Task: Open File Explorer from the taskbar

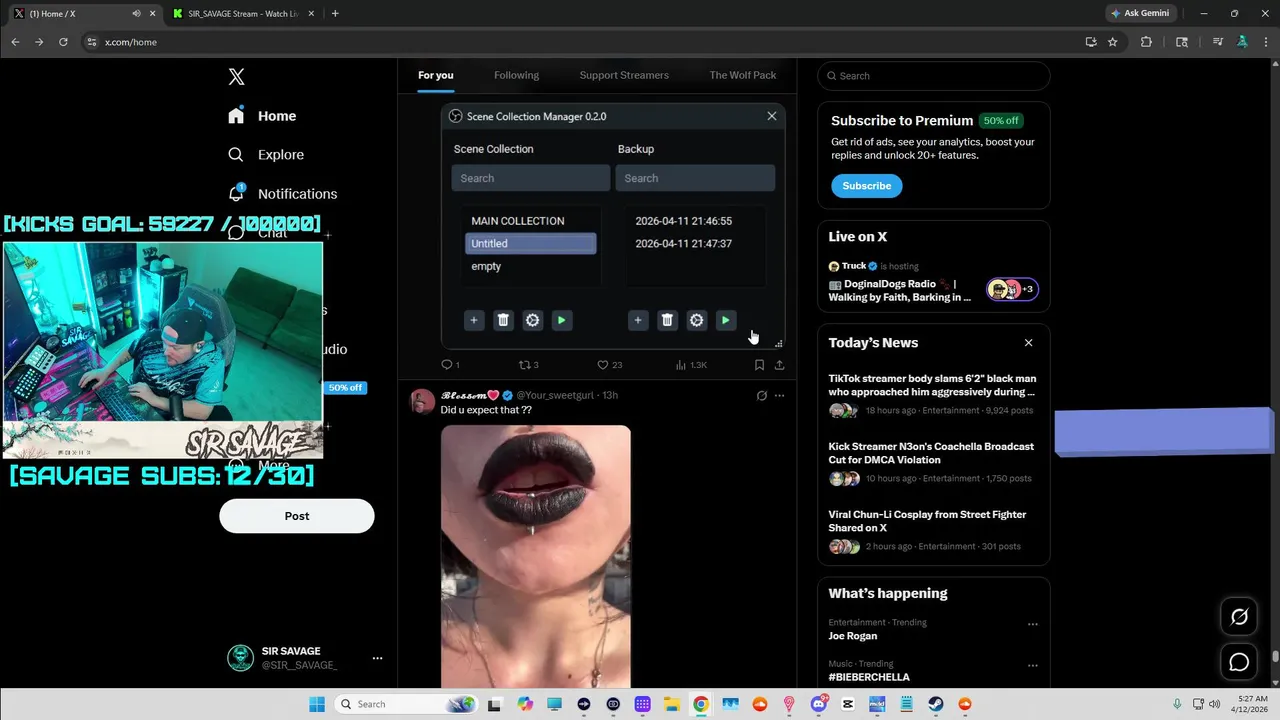Action: [x=672, y=704]
